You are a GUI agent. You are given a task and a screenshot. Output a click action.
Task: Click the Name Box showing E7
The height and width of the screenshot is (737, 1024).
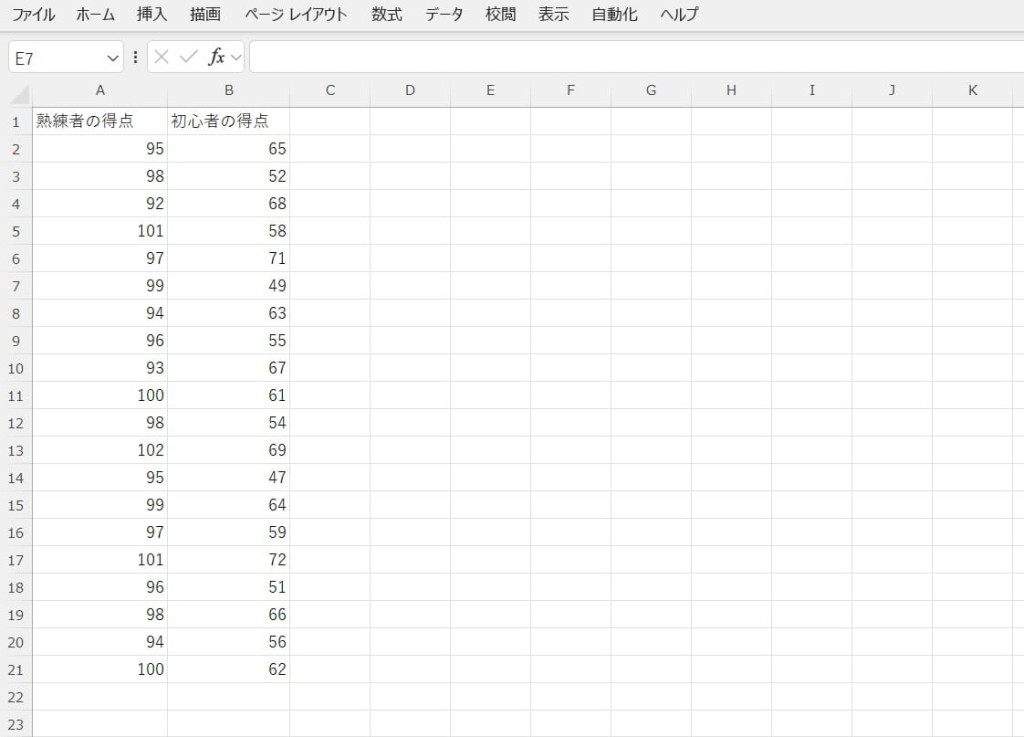[x=58, y=58]
